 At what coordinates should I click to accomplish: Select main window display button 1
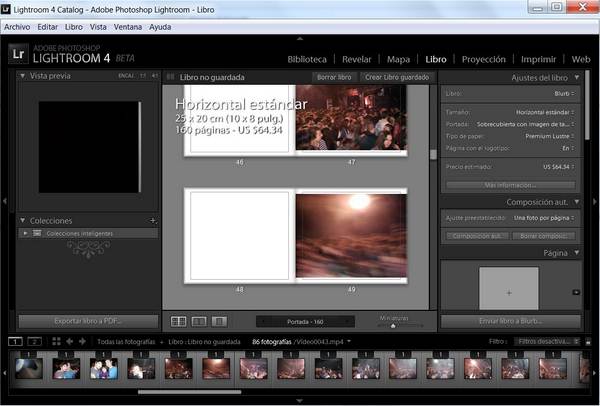(15, 341)
